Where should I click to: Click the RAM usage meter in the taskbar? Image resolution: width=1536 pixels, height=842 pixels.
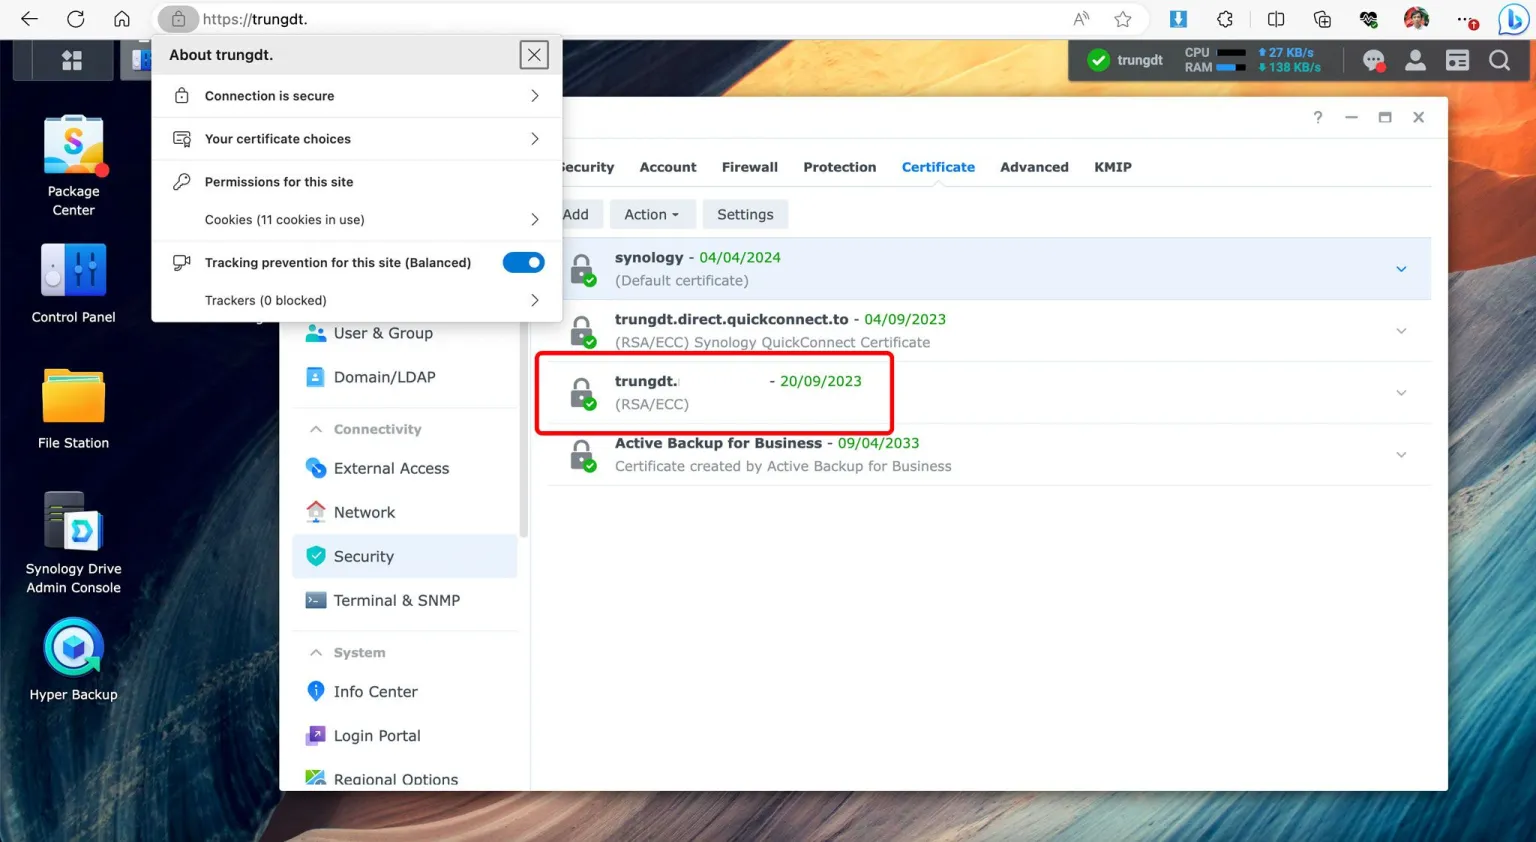click(1230, 66)
